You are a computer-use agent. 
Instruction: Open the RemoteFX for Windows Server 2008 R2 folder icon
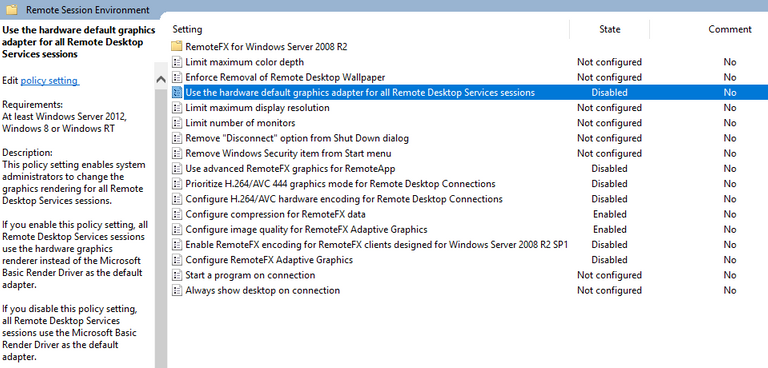(177, 47)
